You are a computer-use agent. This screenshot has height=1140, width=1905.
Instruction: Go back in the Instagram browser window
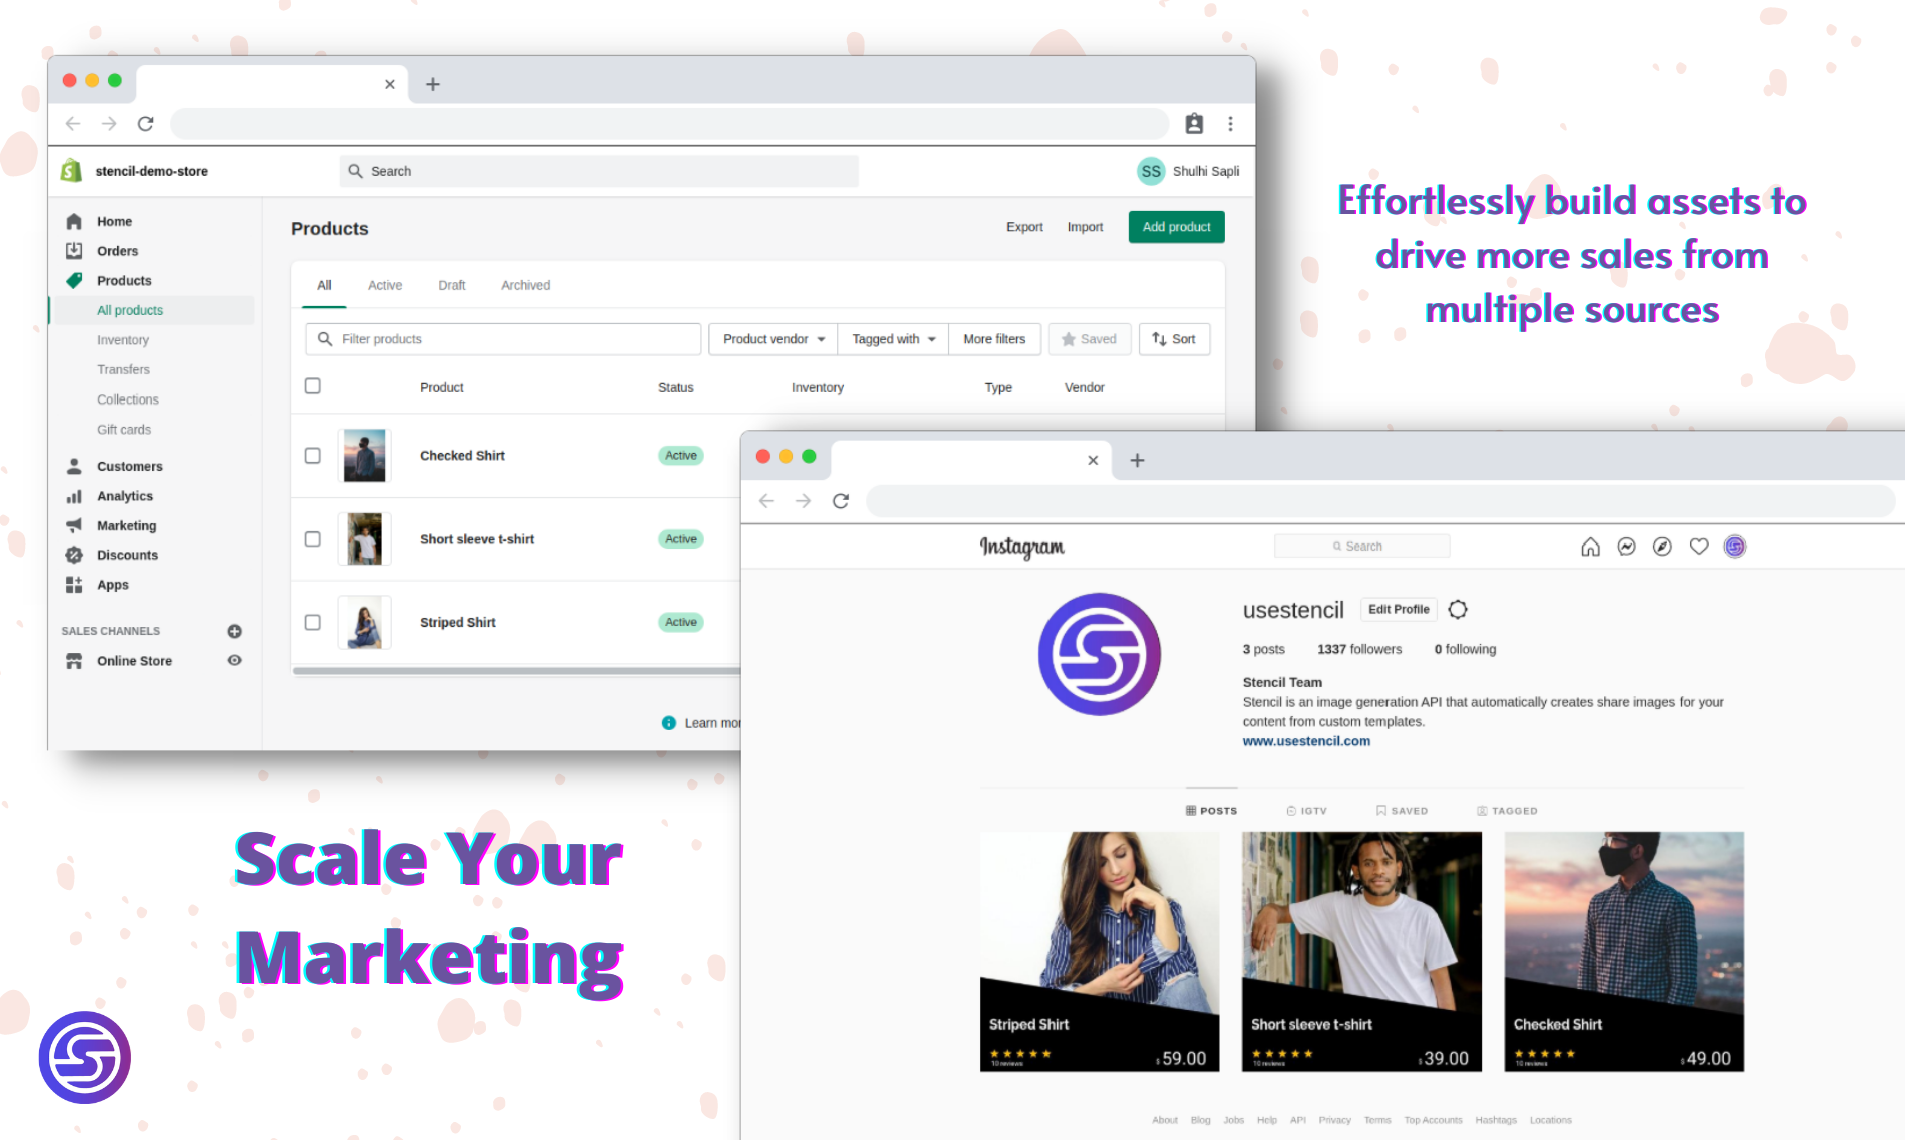click(767, 501)
